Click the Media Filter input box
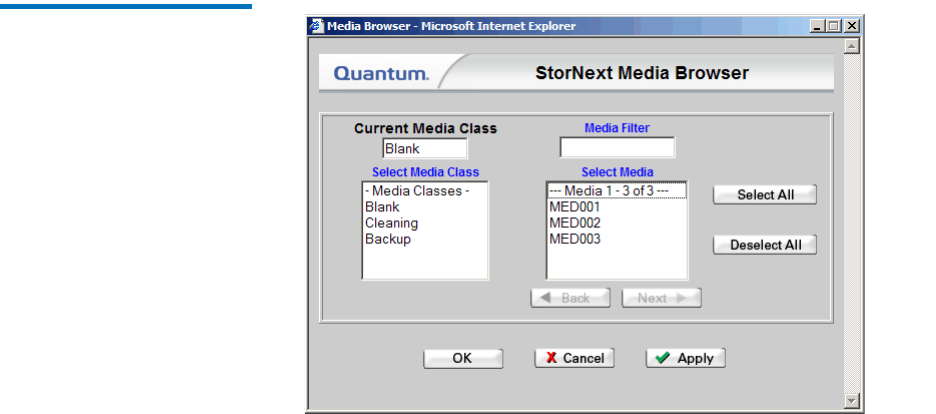Image resolution: width=936 pixels, height=414 pixels. coord(617,147)
